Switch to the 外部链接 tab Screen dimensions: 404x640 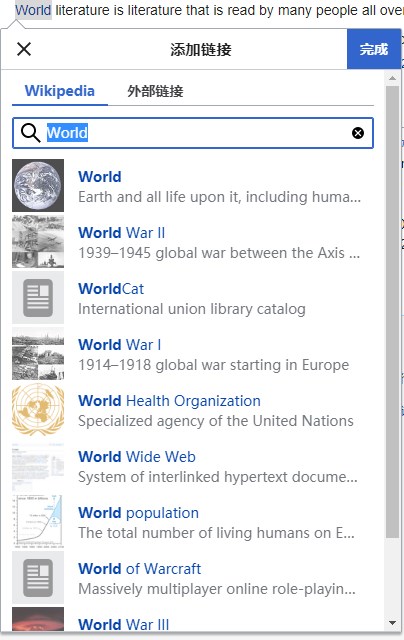point(155,91)
